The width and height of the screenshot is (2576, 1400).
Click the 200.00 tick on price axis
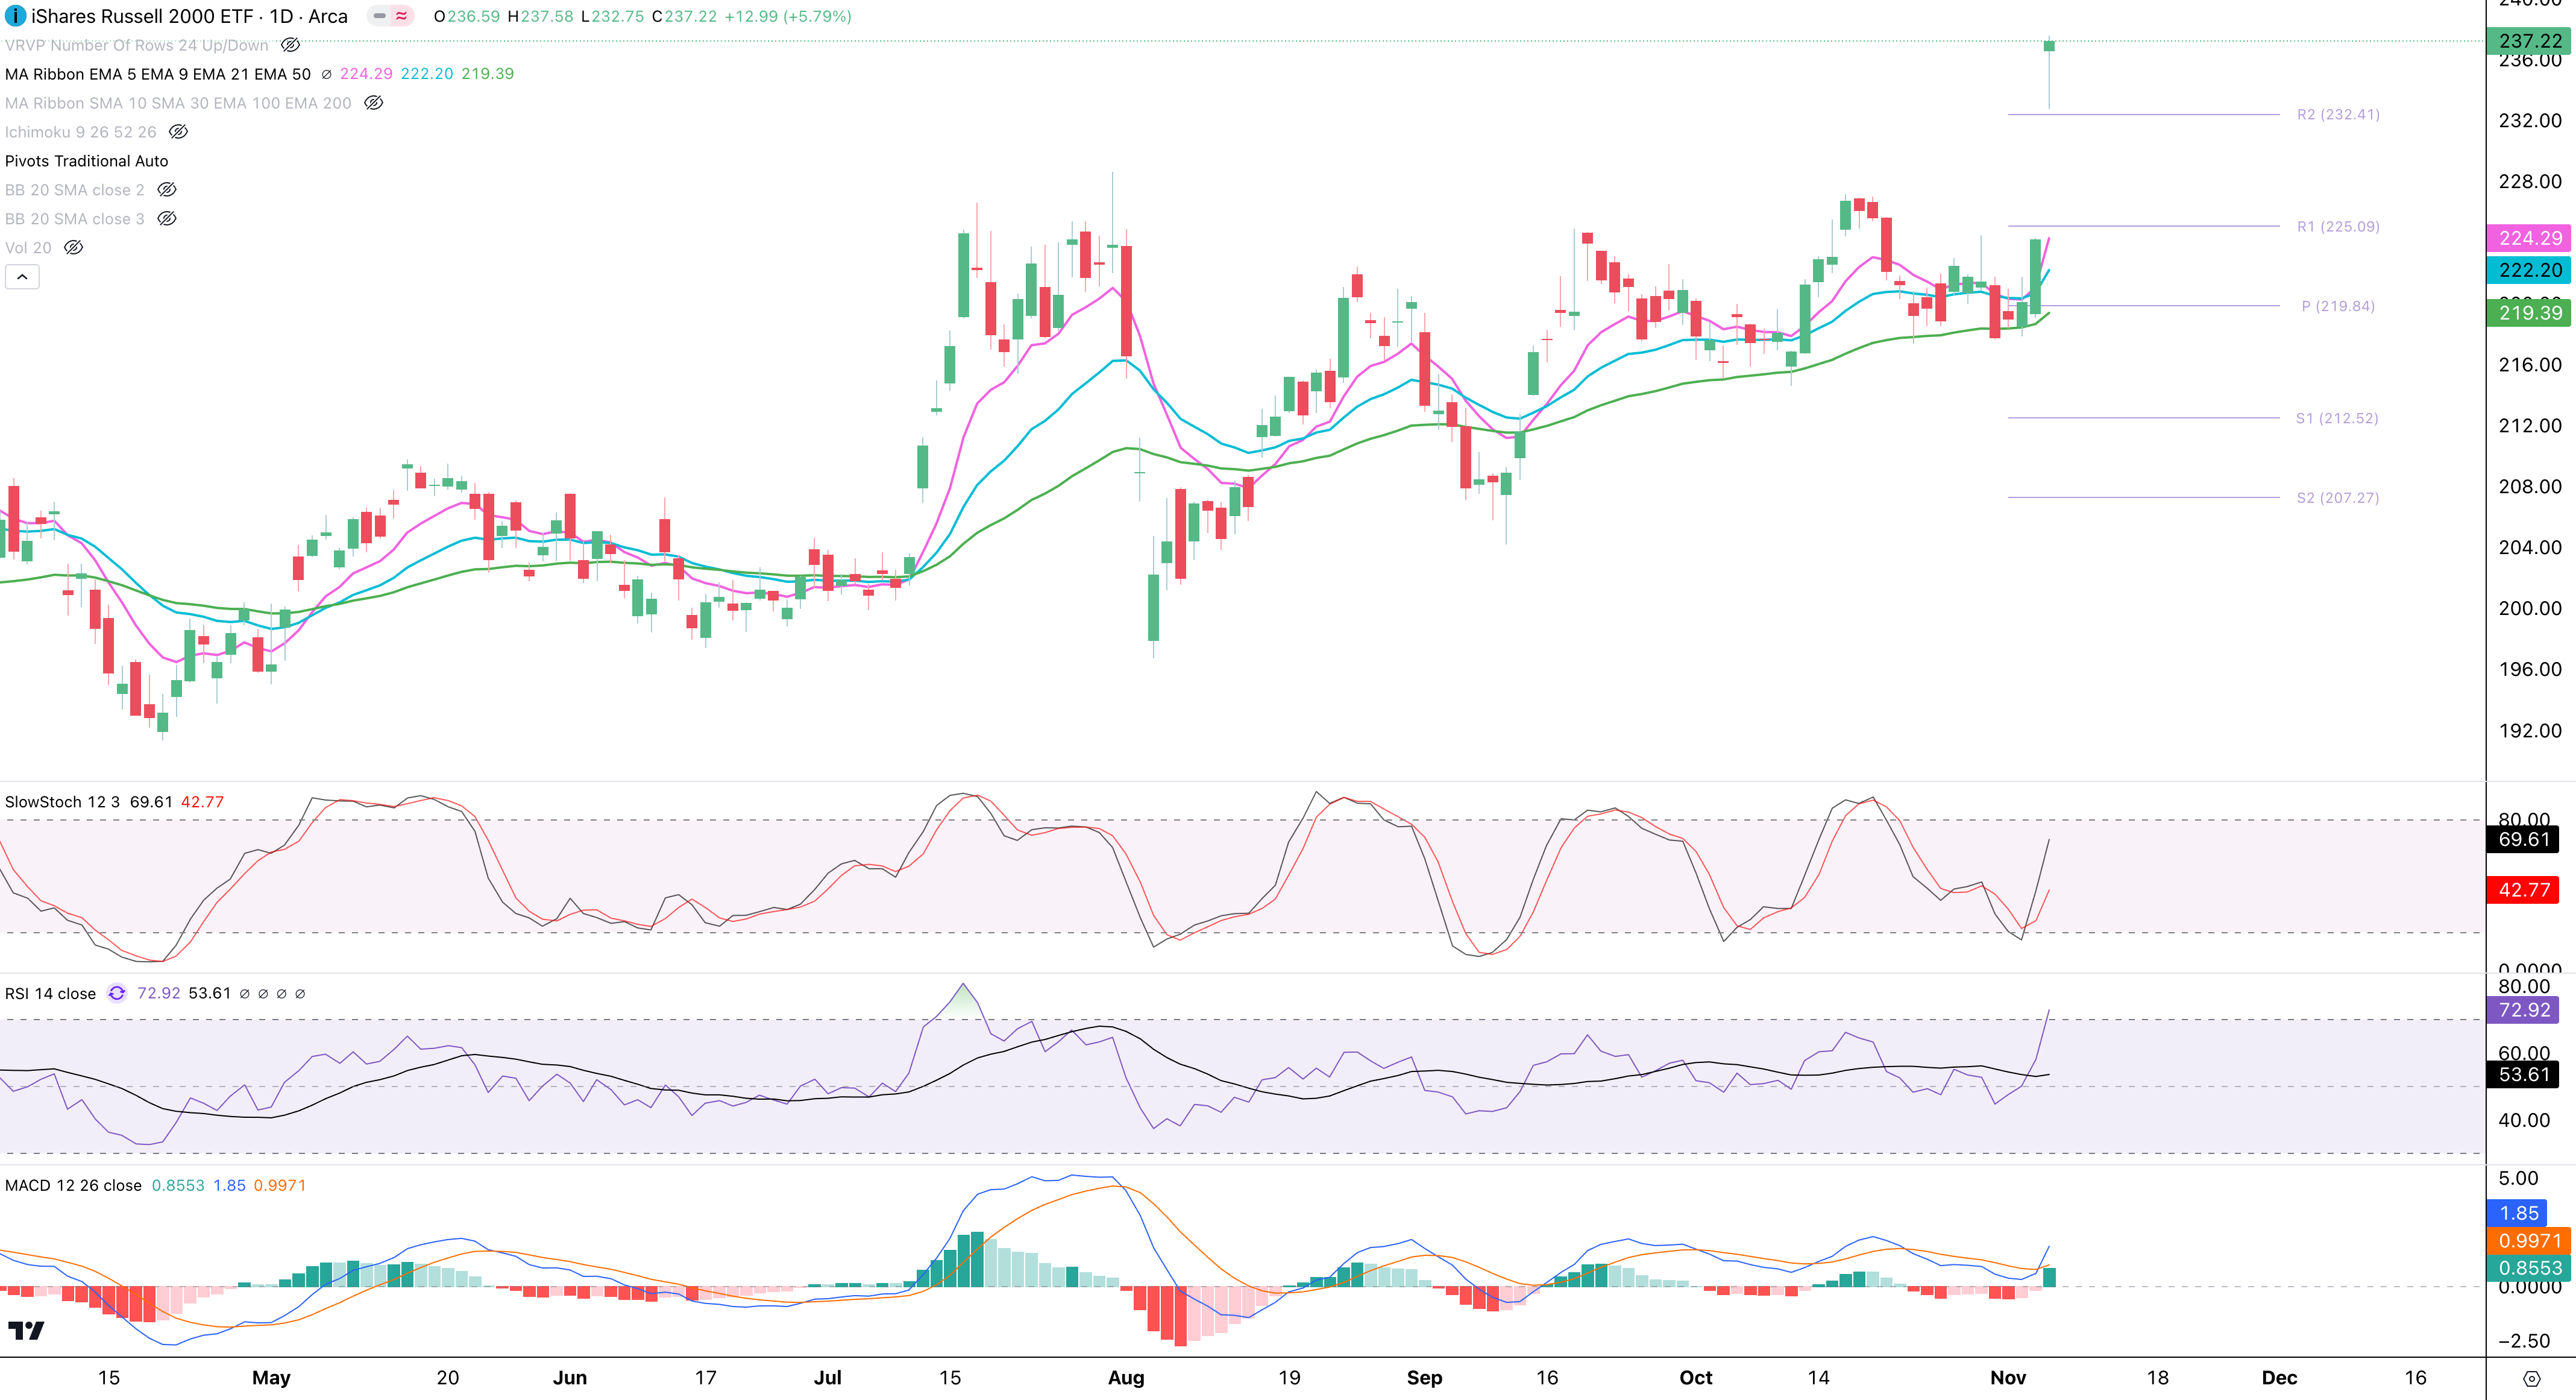tap(2530, 608)
